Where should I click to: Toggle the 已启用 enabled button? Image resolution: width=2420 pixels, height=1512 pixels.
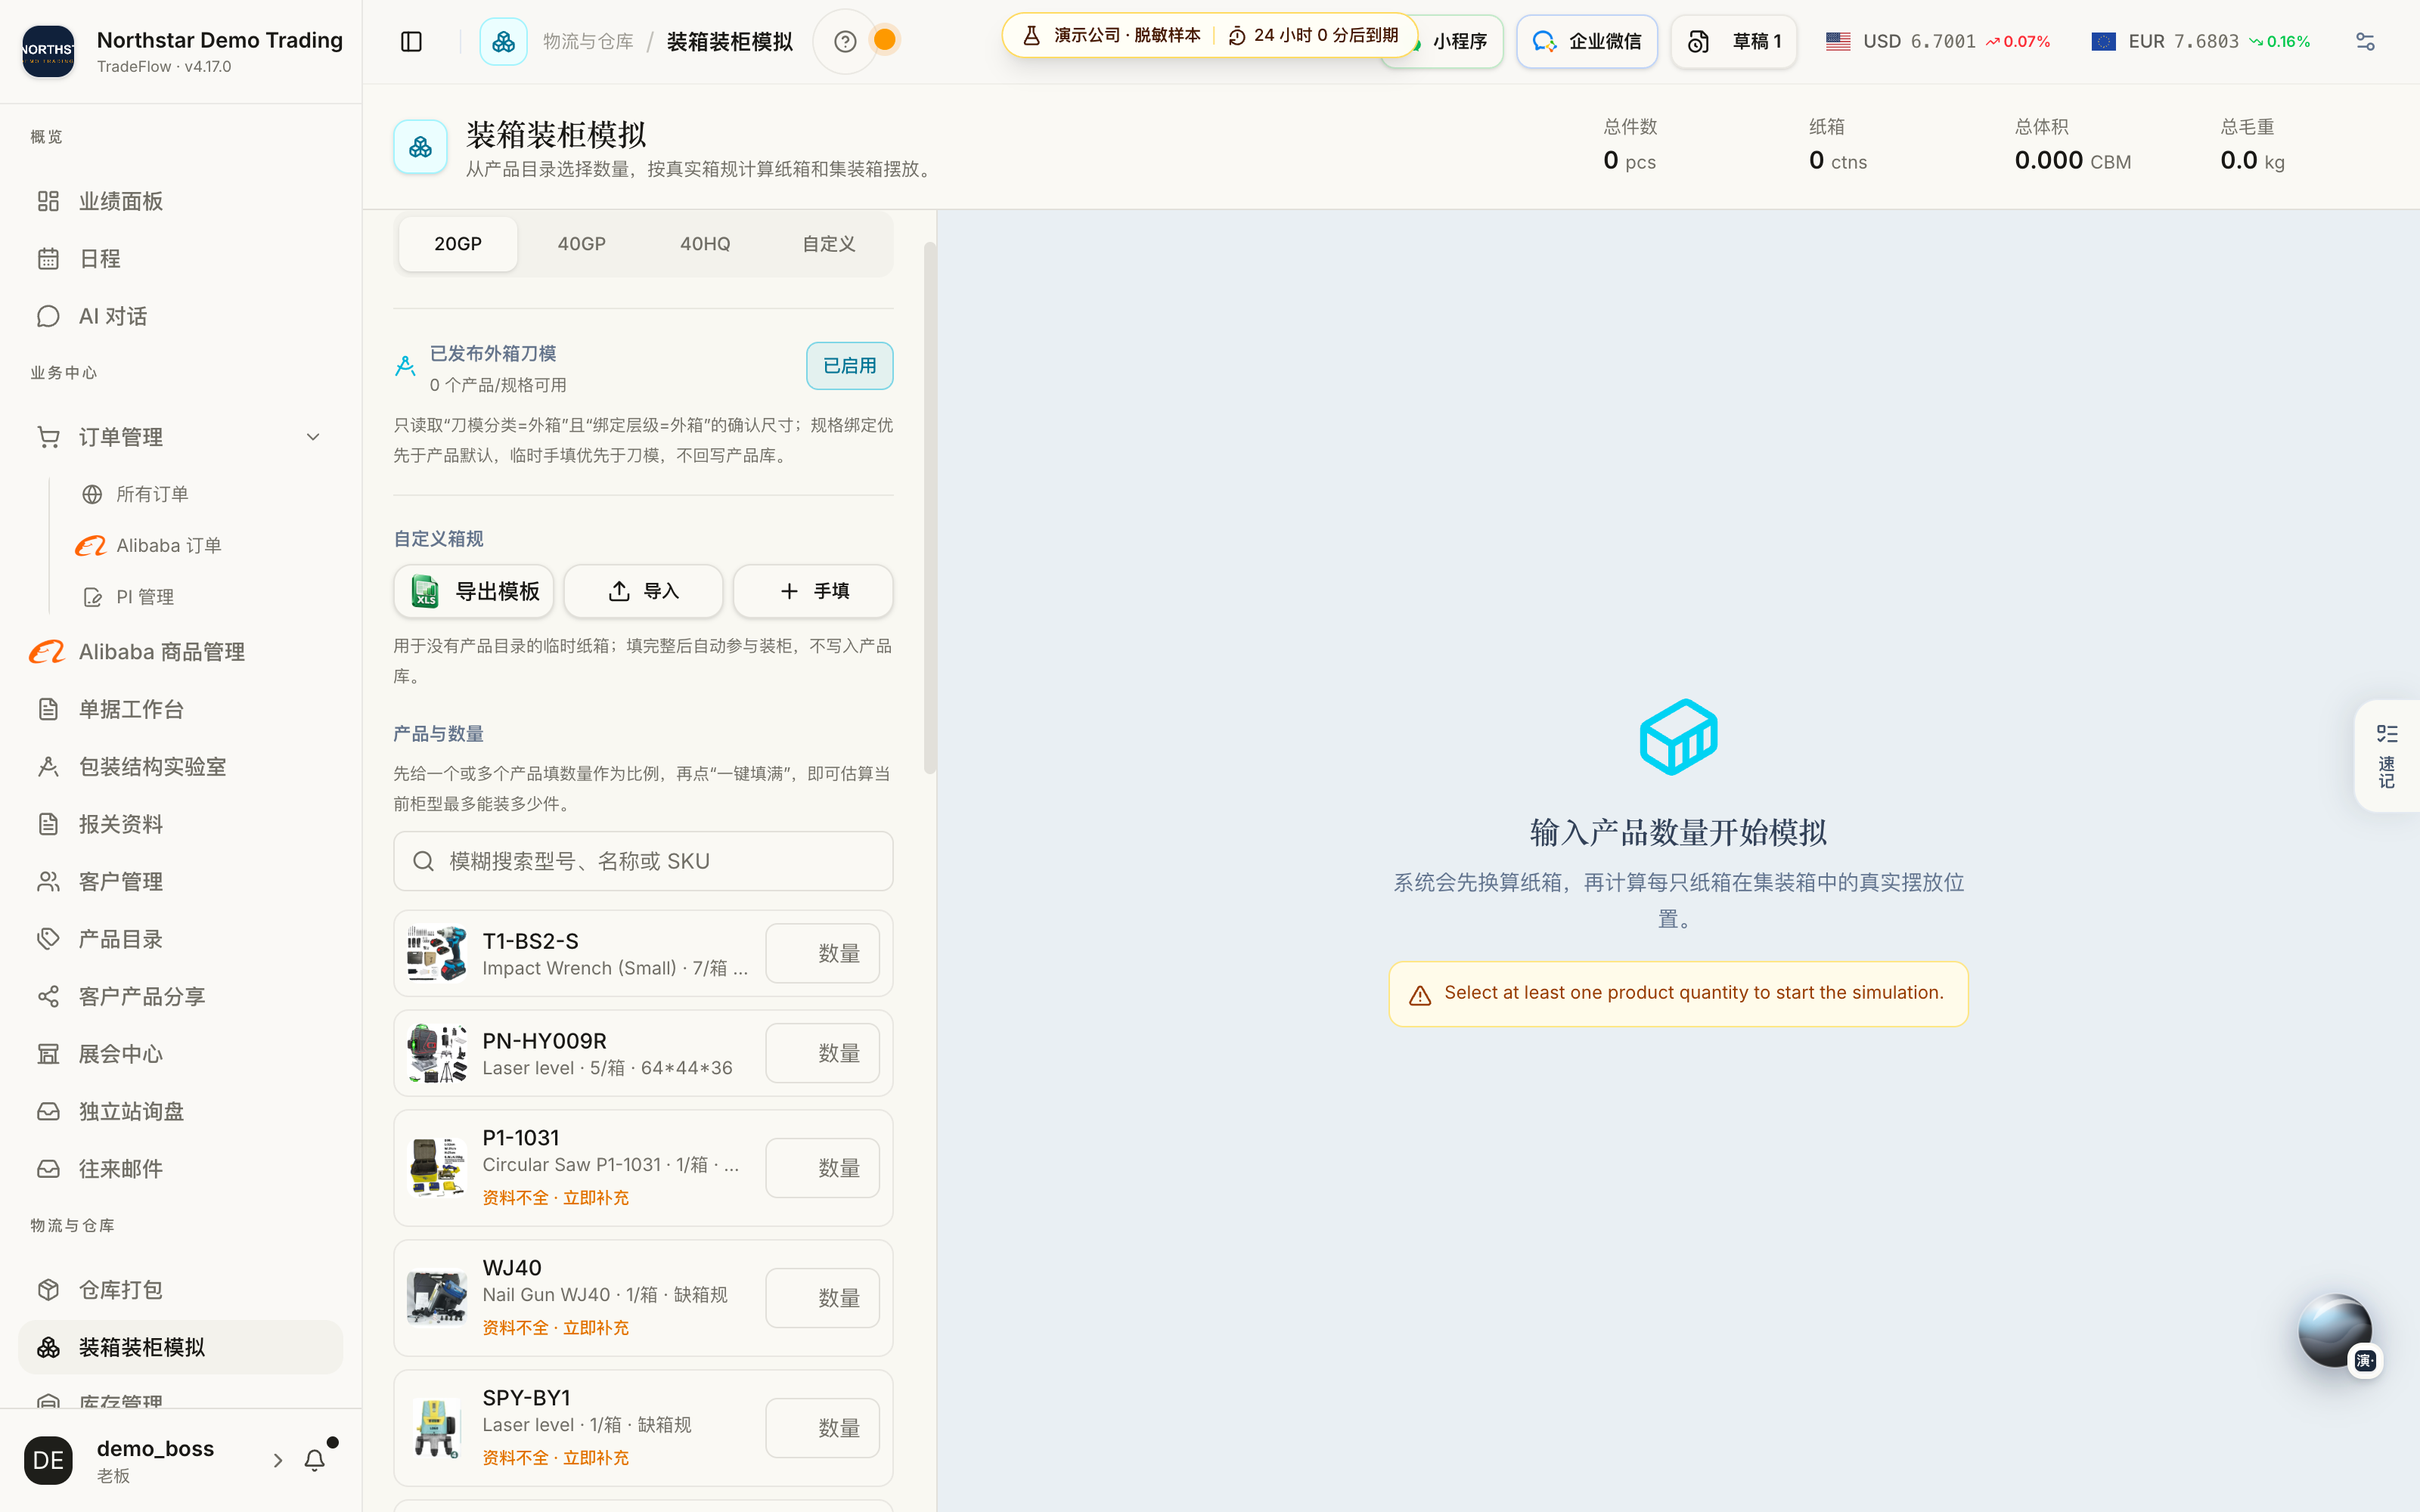[x=849, y=366]
